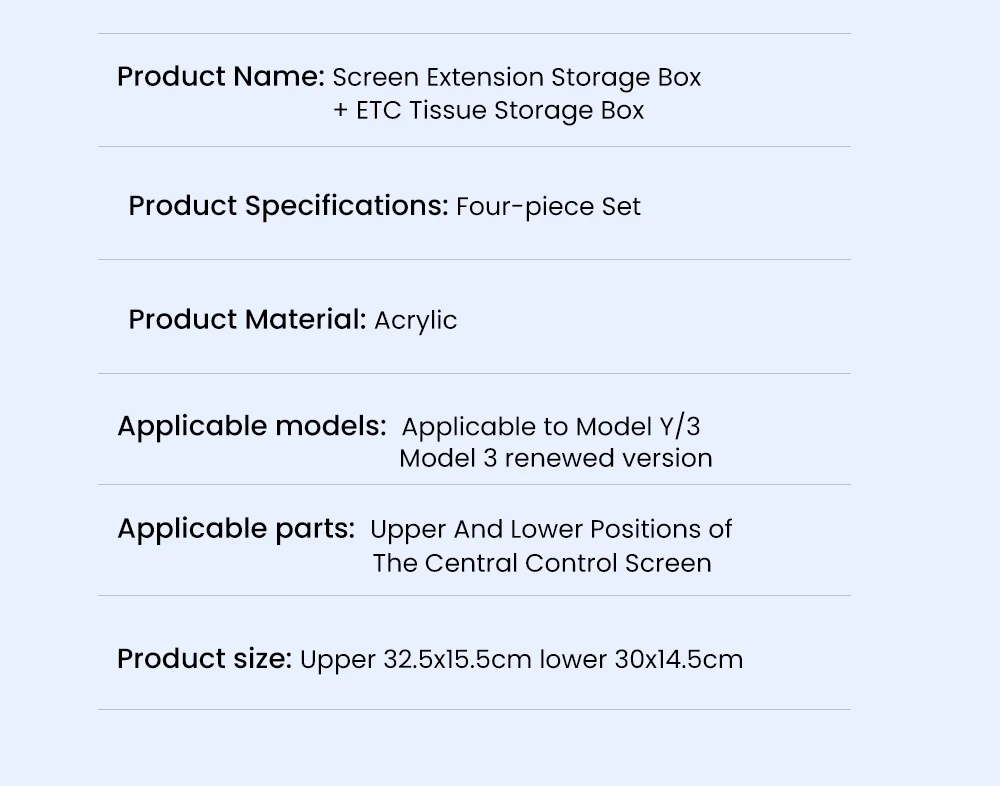Click the "Product Name:" label

click(x=220, y=77)
